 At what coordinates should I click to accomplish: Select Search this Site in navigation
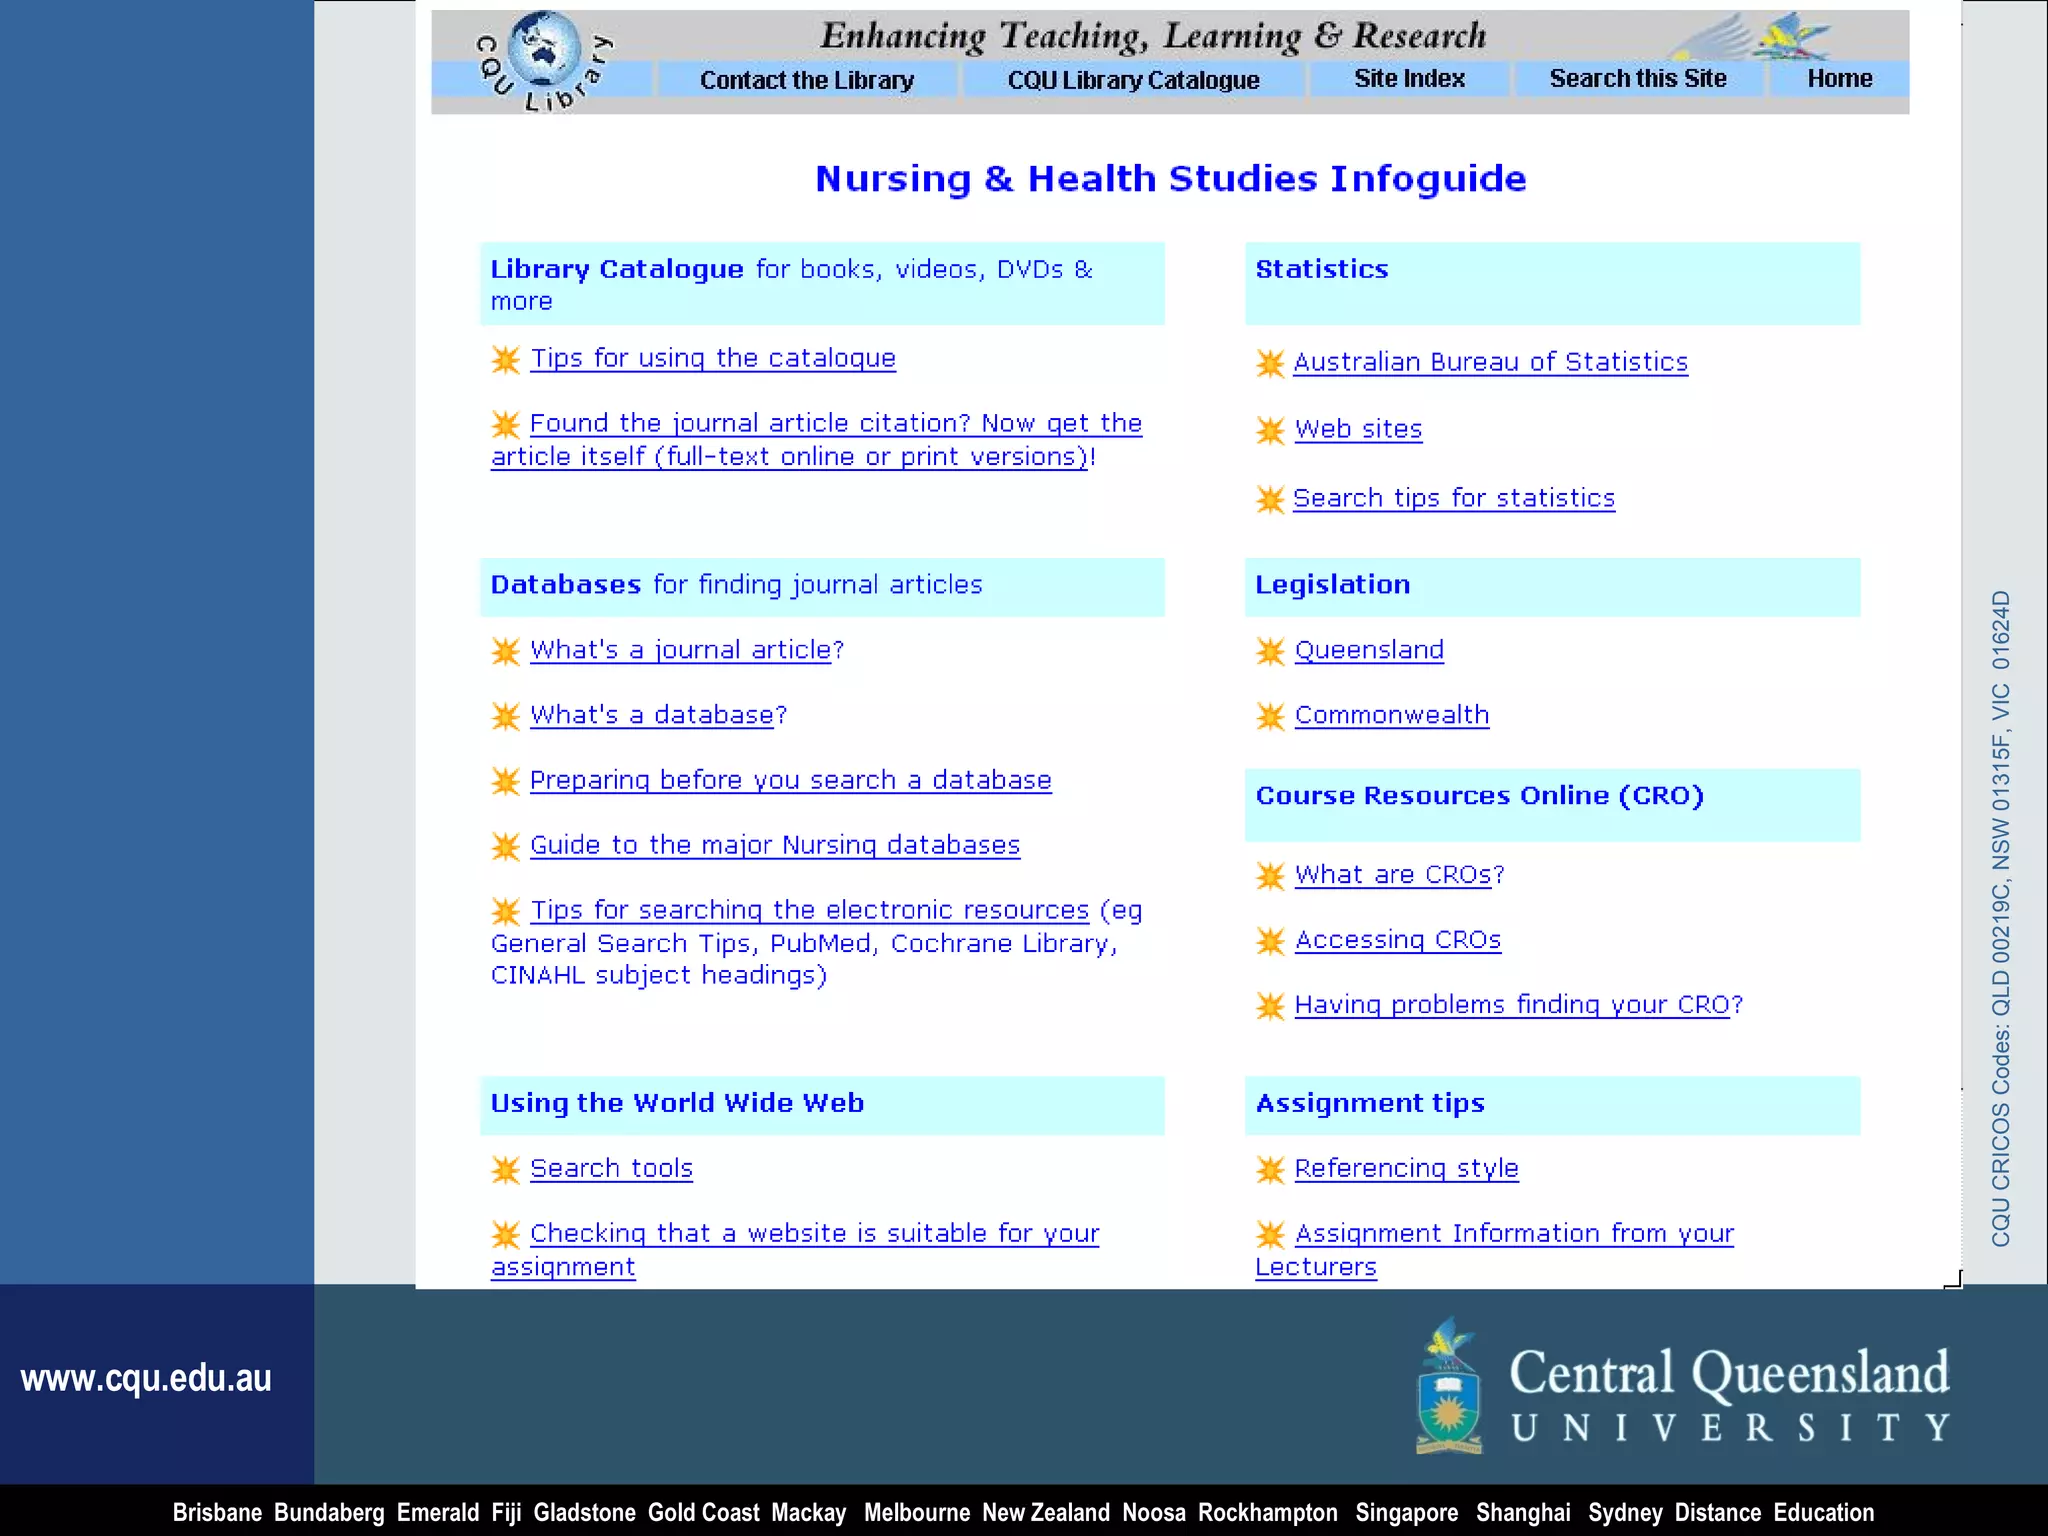1637,79
